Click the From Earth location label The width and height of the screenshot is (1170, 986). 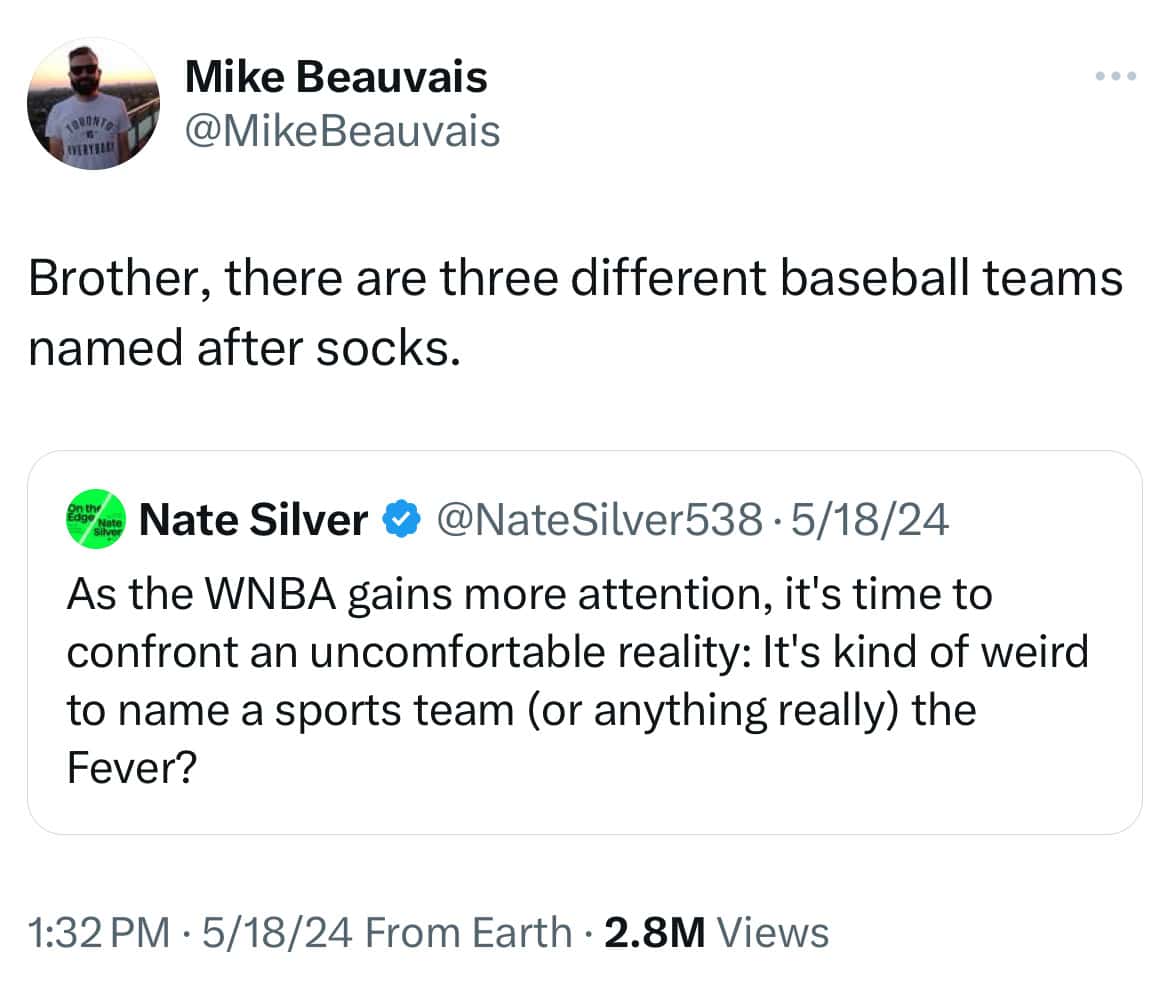coord(468,932)
